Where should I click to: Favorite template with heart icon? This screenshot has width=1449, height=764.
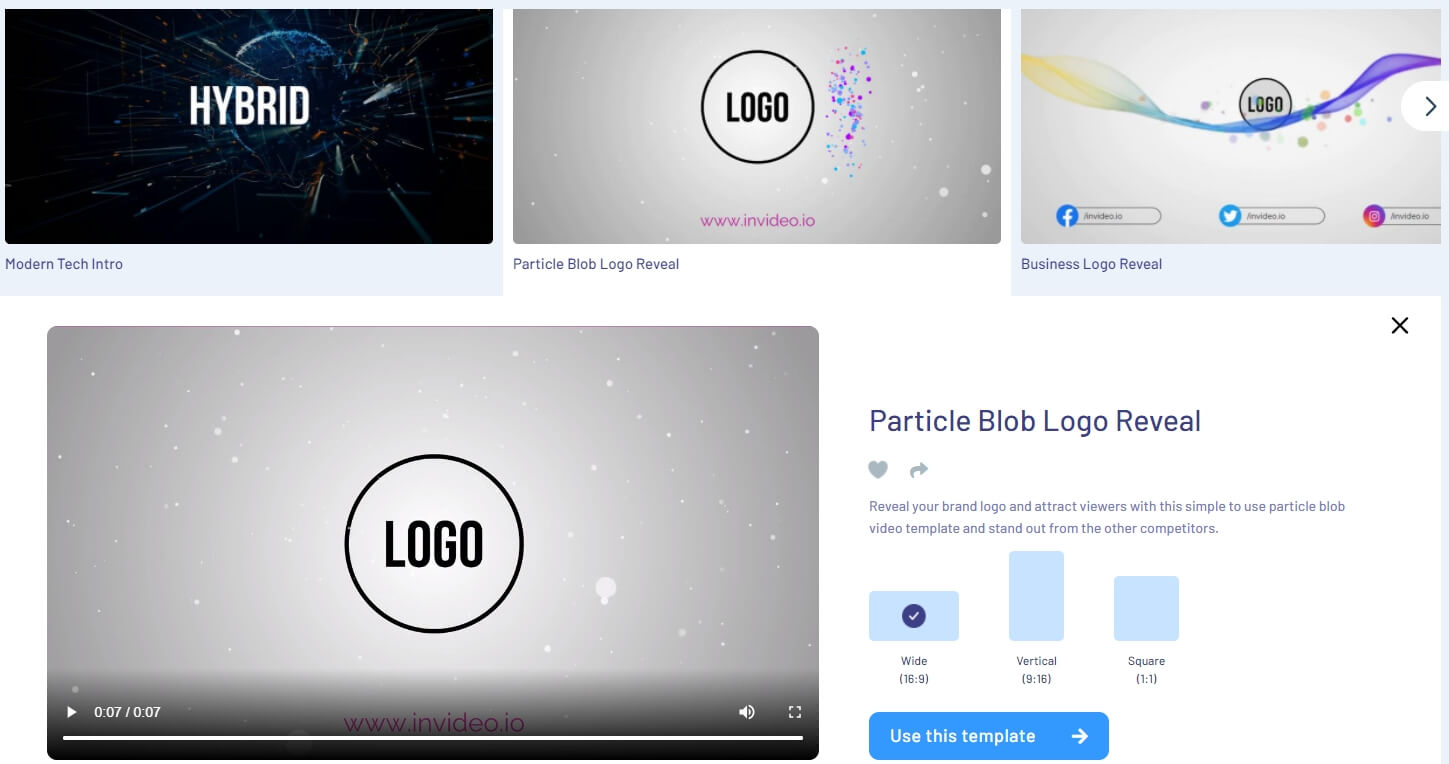878,469
